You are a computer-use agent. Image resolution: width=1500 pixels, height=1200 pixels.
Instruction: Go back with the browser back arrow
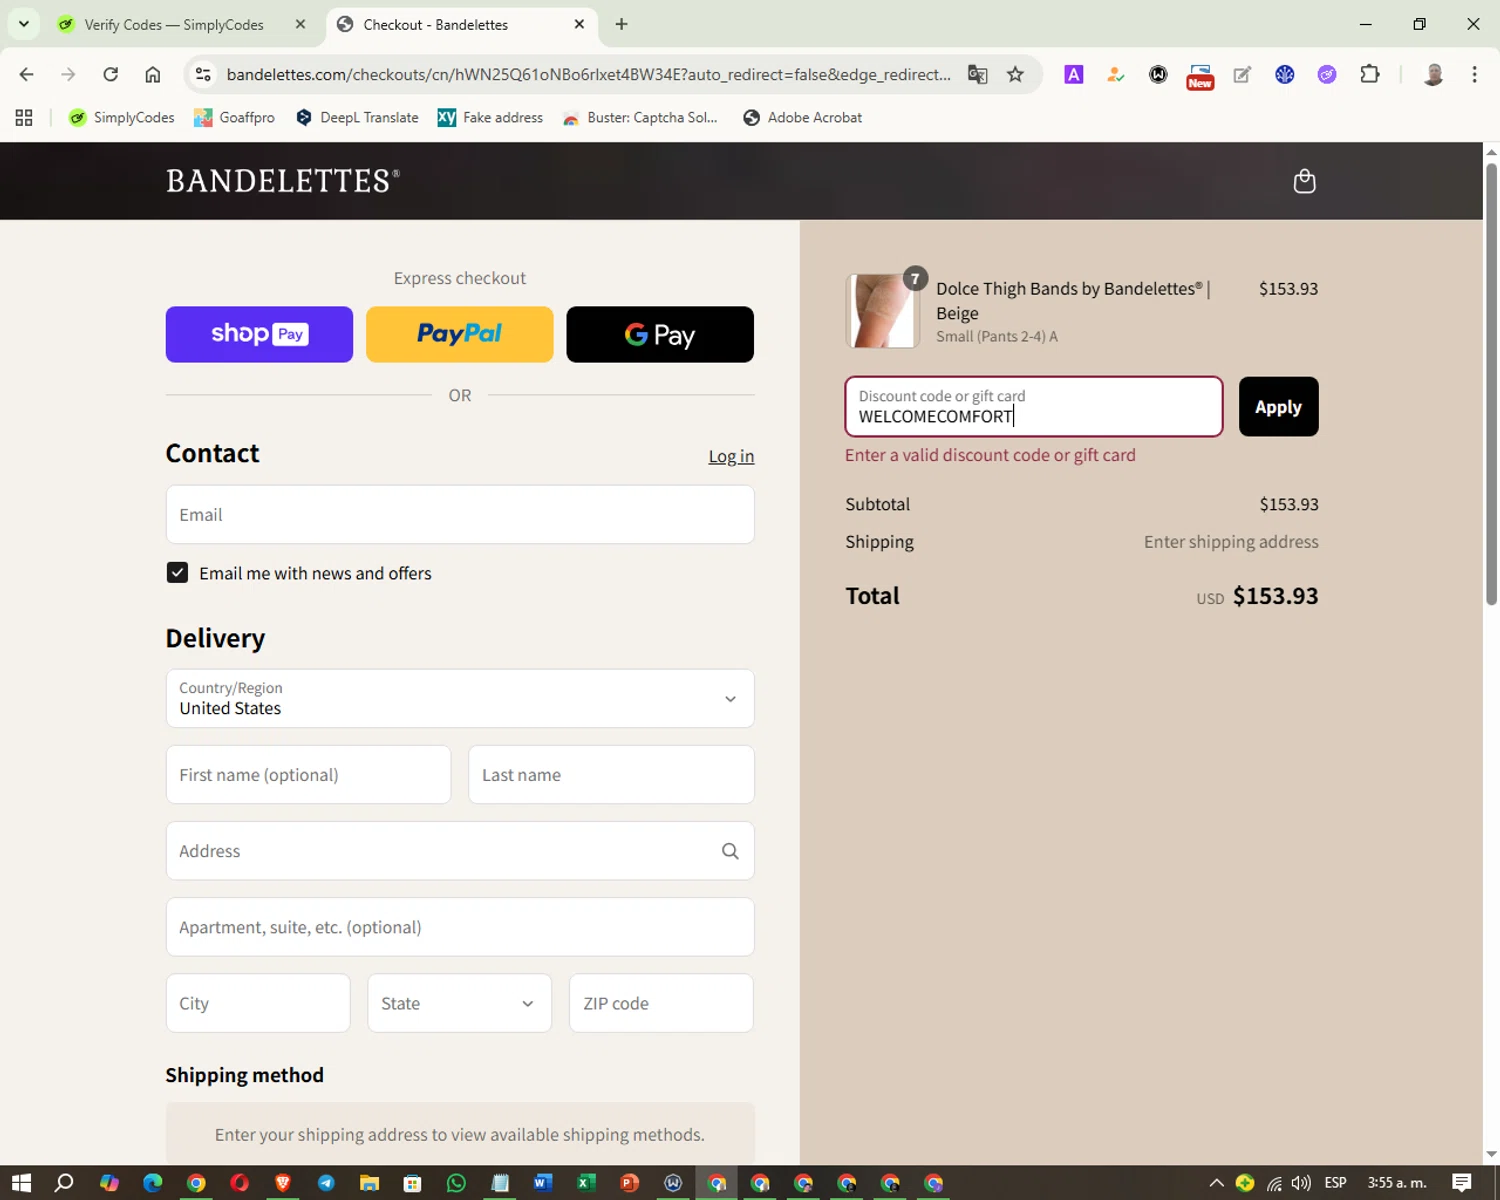27,74
